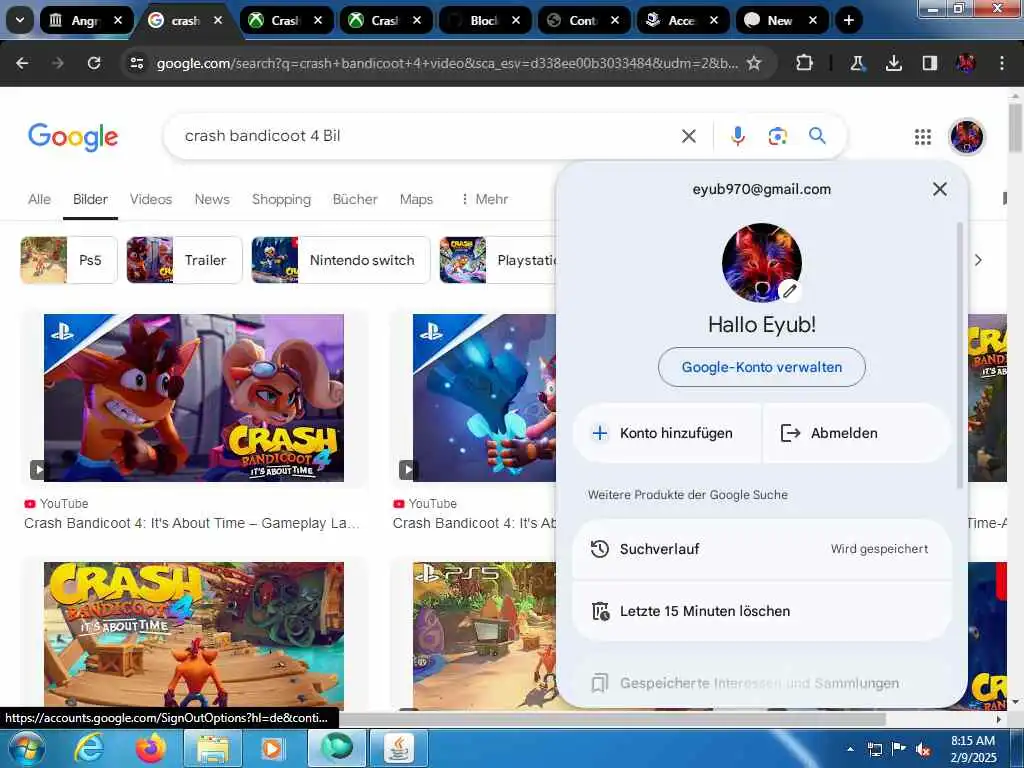This screenshot has width=1024, height=768.
Task: Open the Downloads icon in toolbar
Action: (x=893, y=63)
